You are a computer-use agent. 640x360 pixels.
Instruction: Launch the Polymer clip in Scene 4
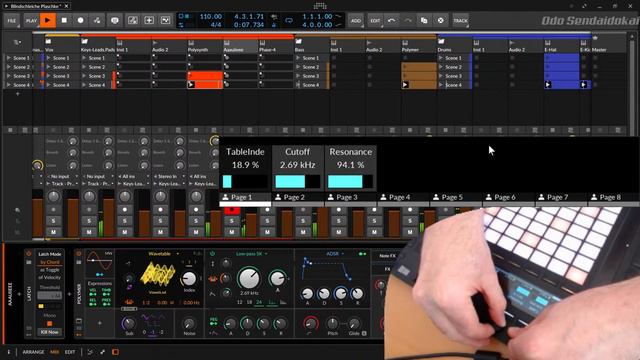pos(405,85)
